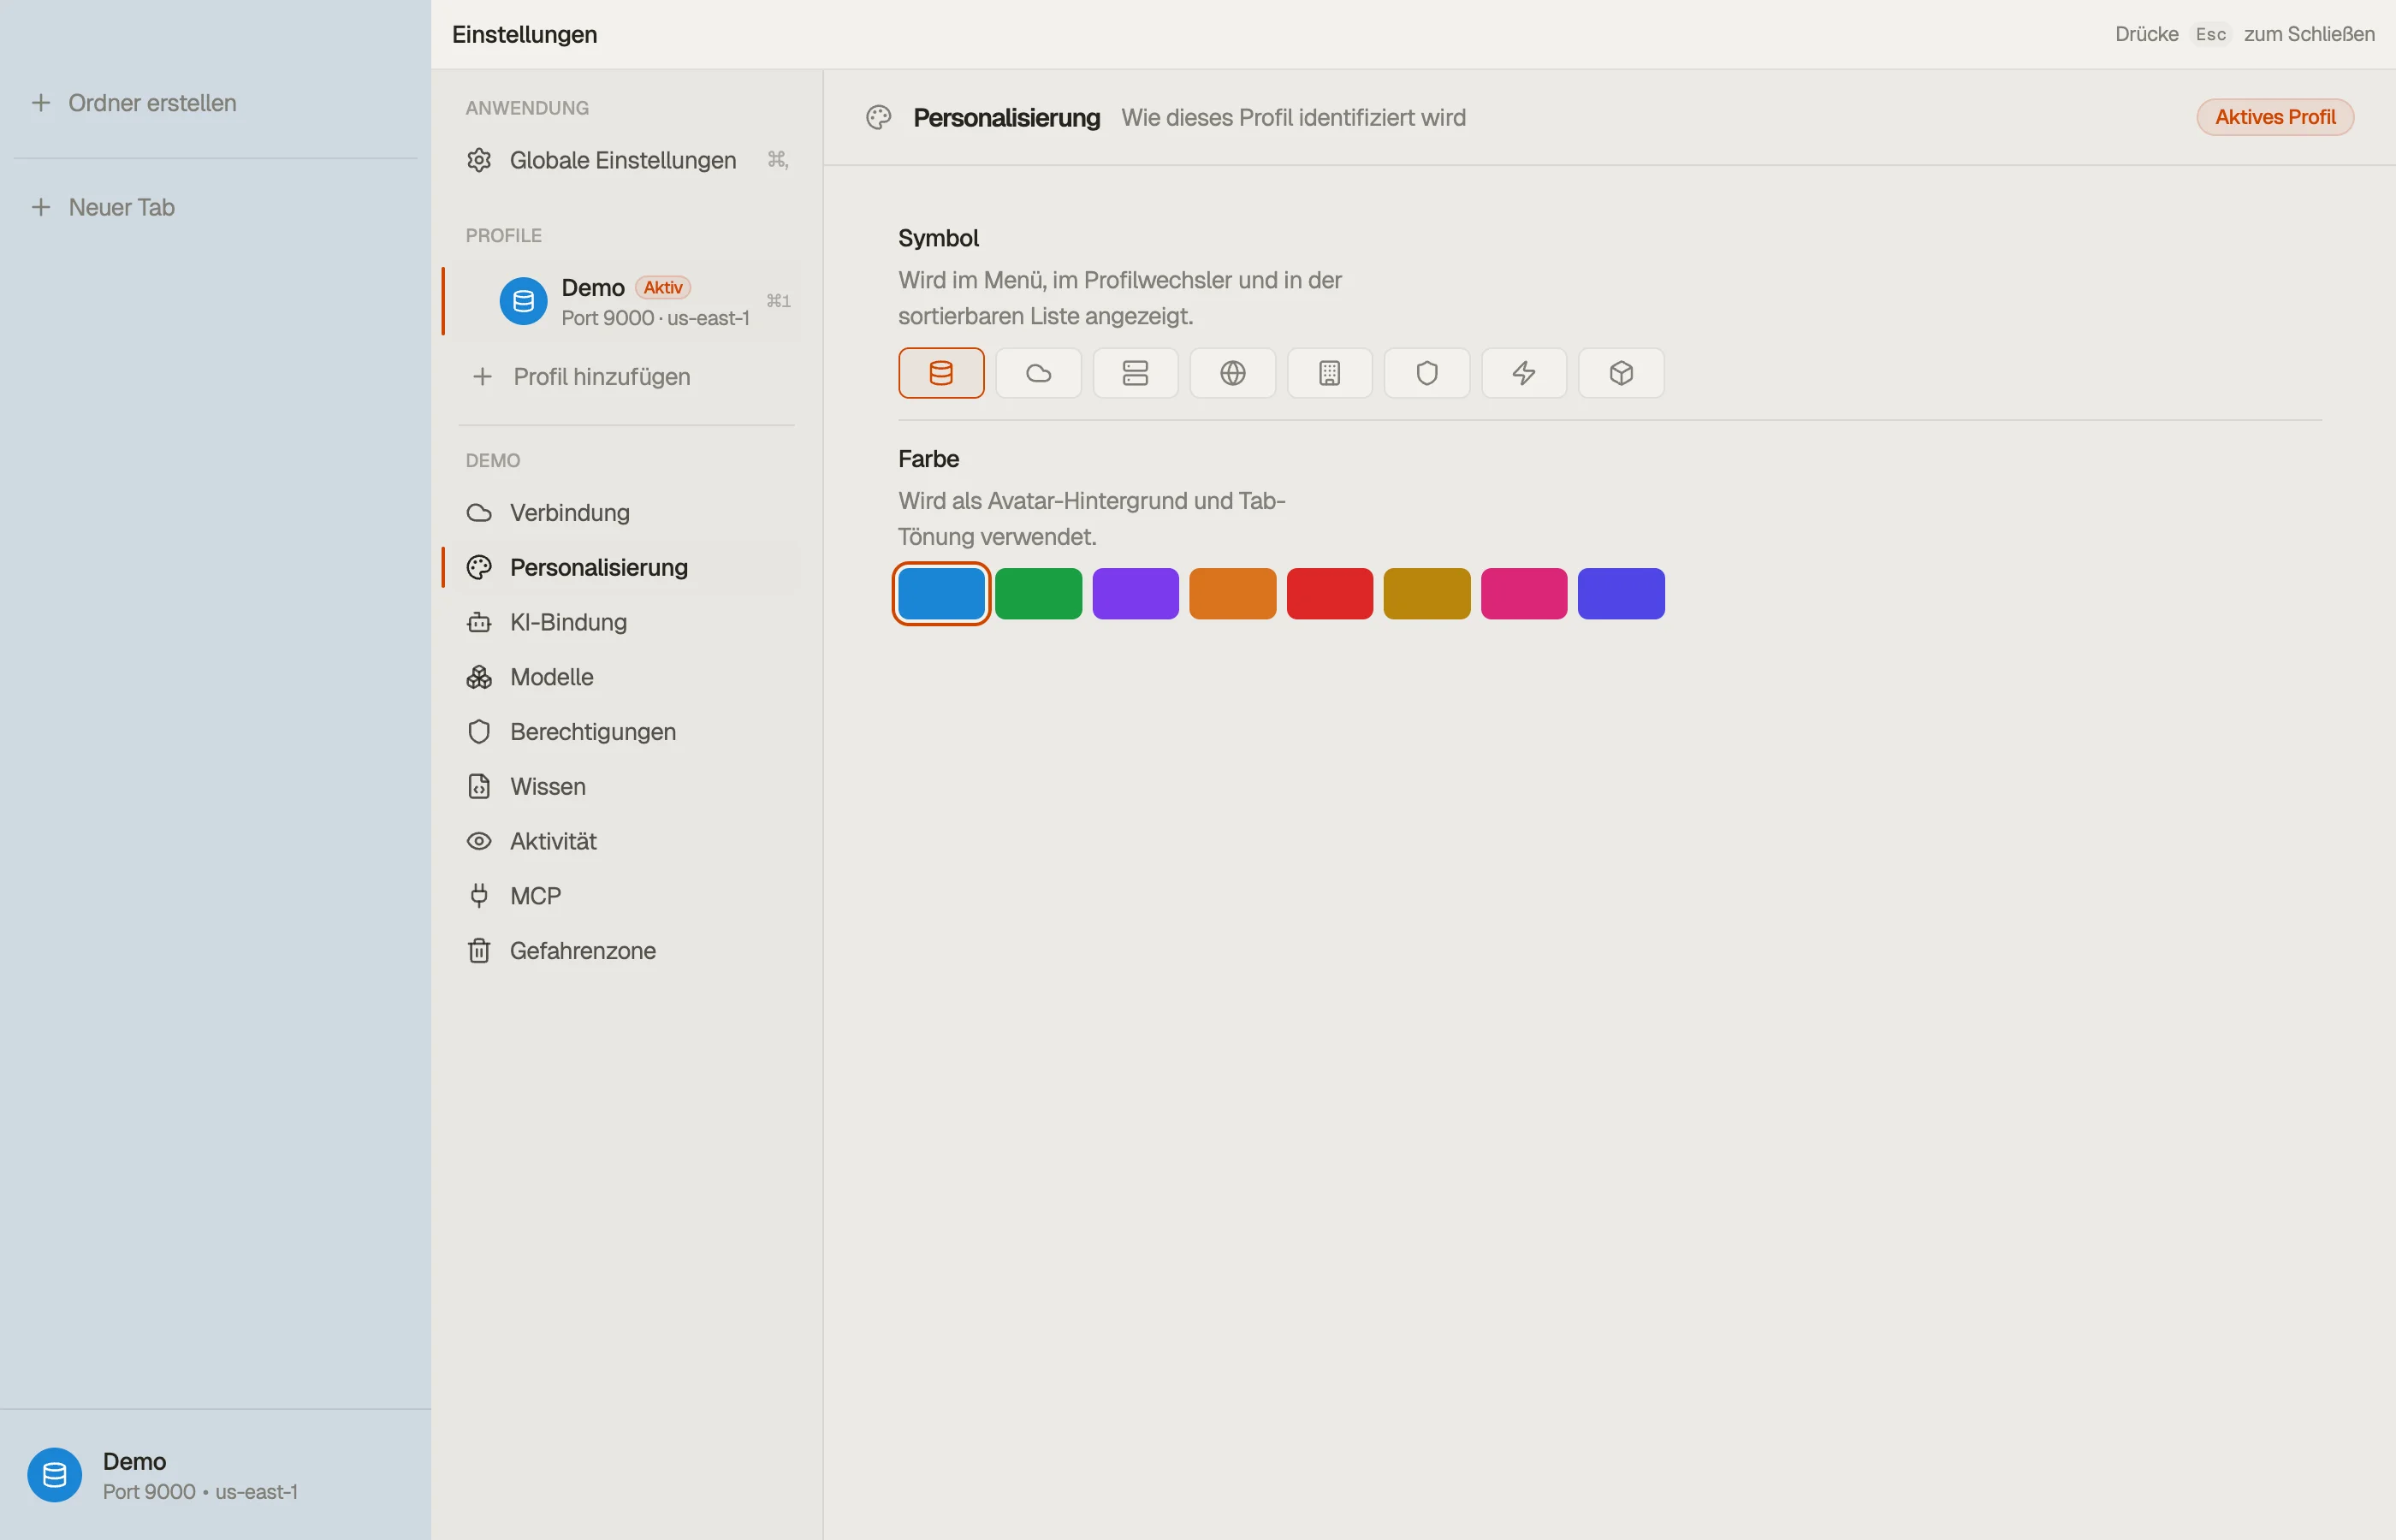The width and height of the screenshot is (2396, 1540).
Task: Click the Einstellungen title
Action: pos(524,34)
